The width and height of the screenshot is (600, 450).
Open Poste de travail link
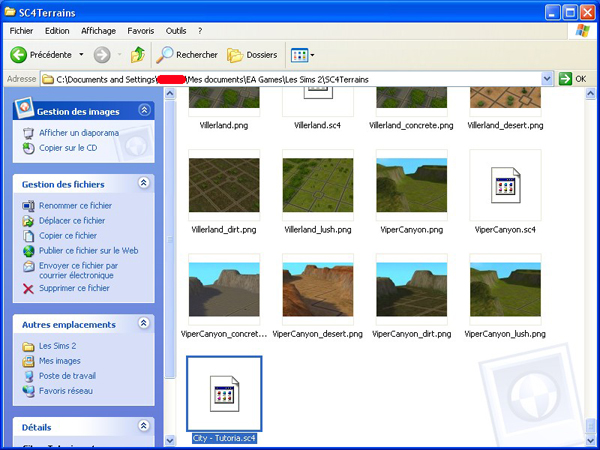pyautogui.click(x=67, y=376)
